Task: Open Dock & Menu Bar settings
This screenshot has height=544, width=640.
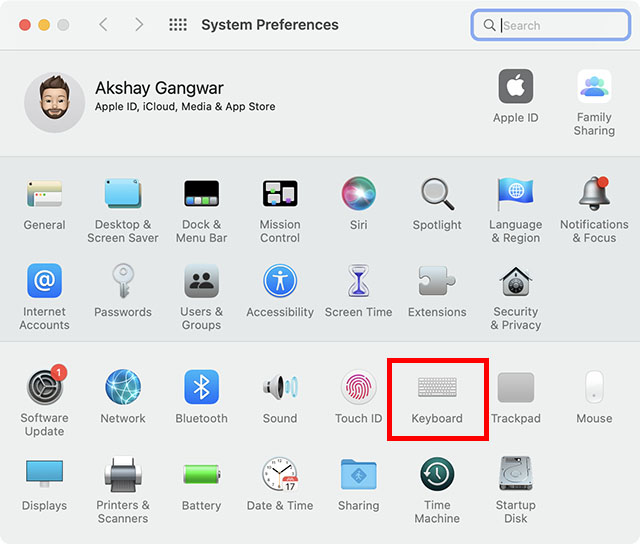Action: pos(201,194)
